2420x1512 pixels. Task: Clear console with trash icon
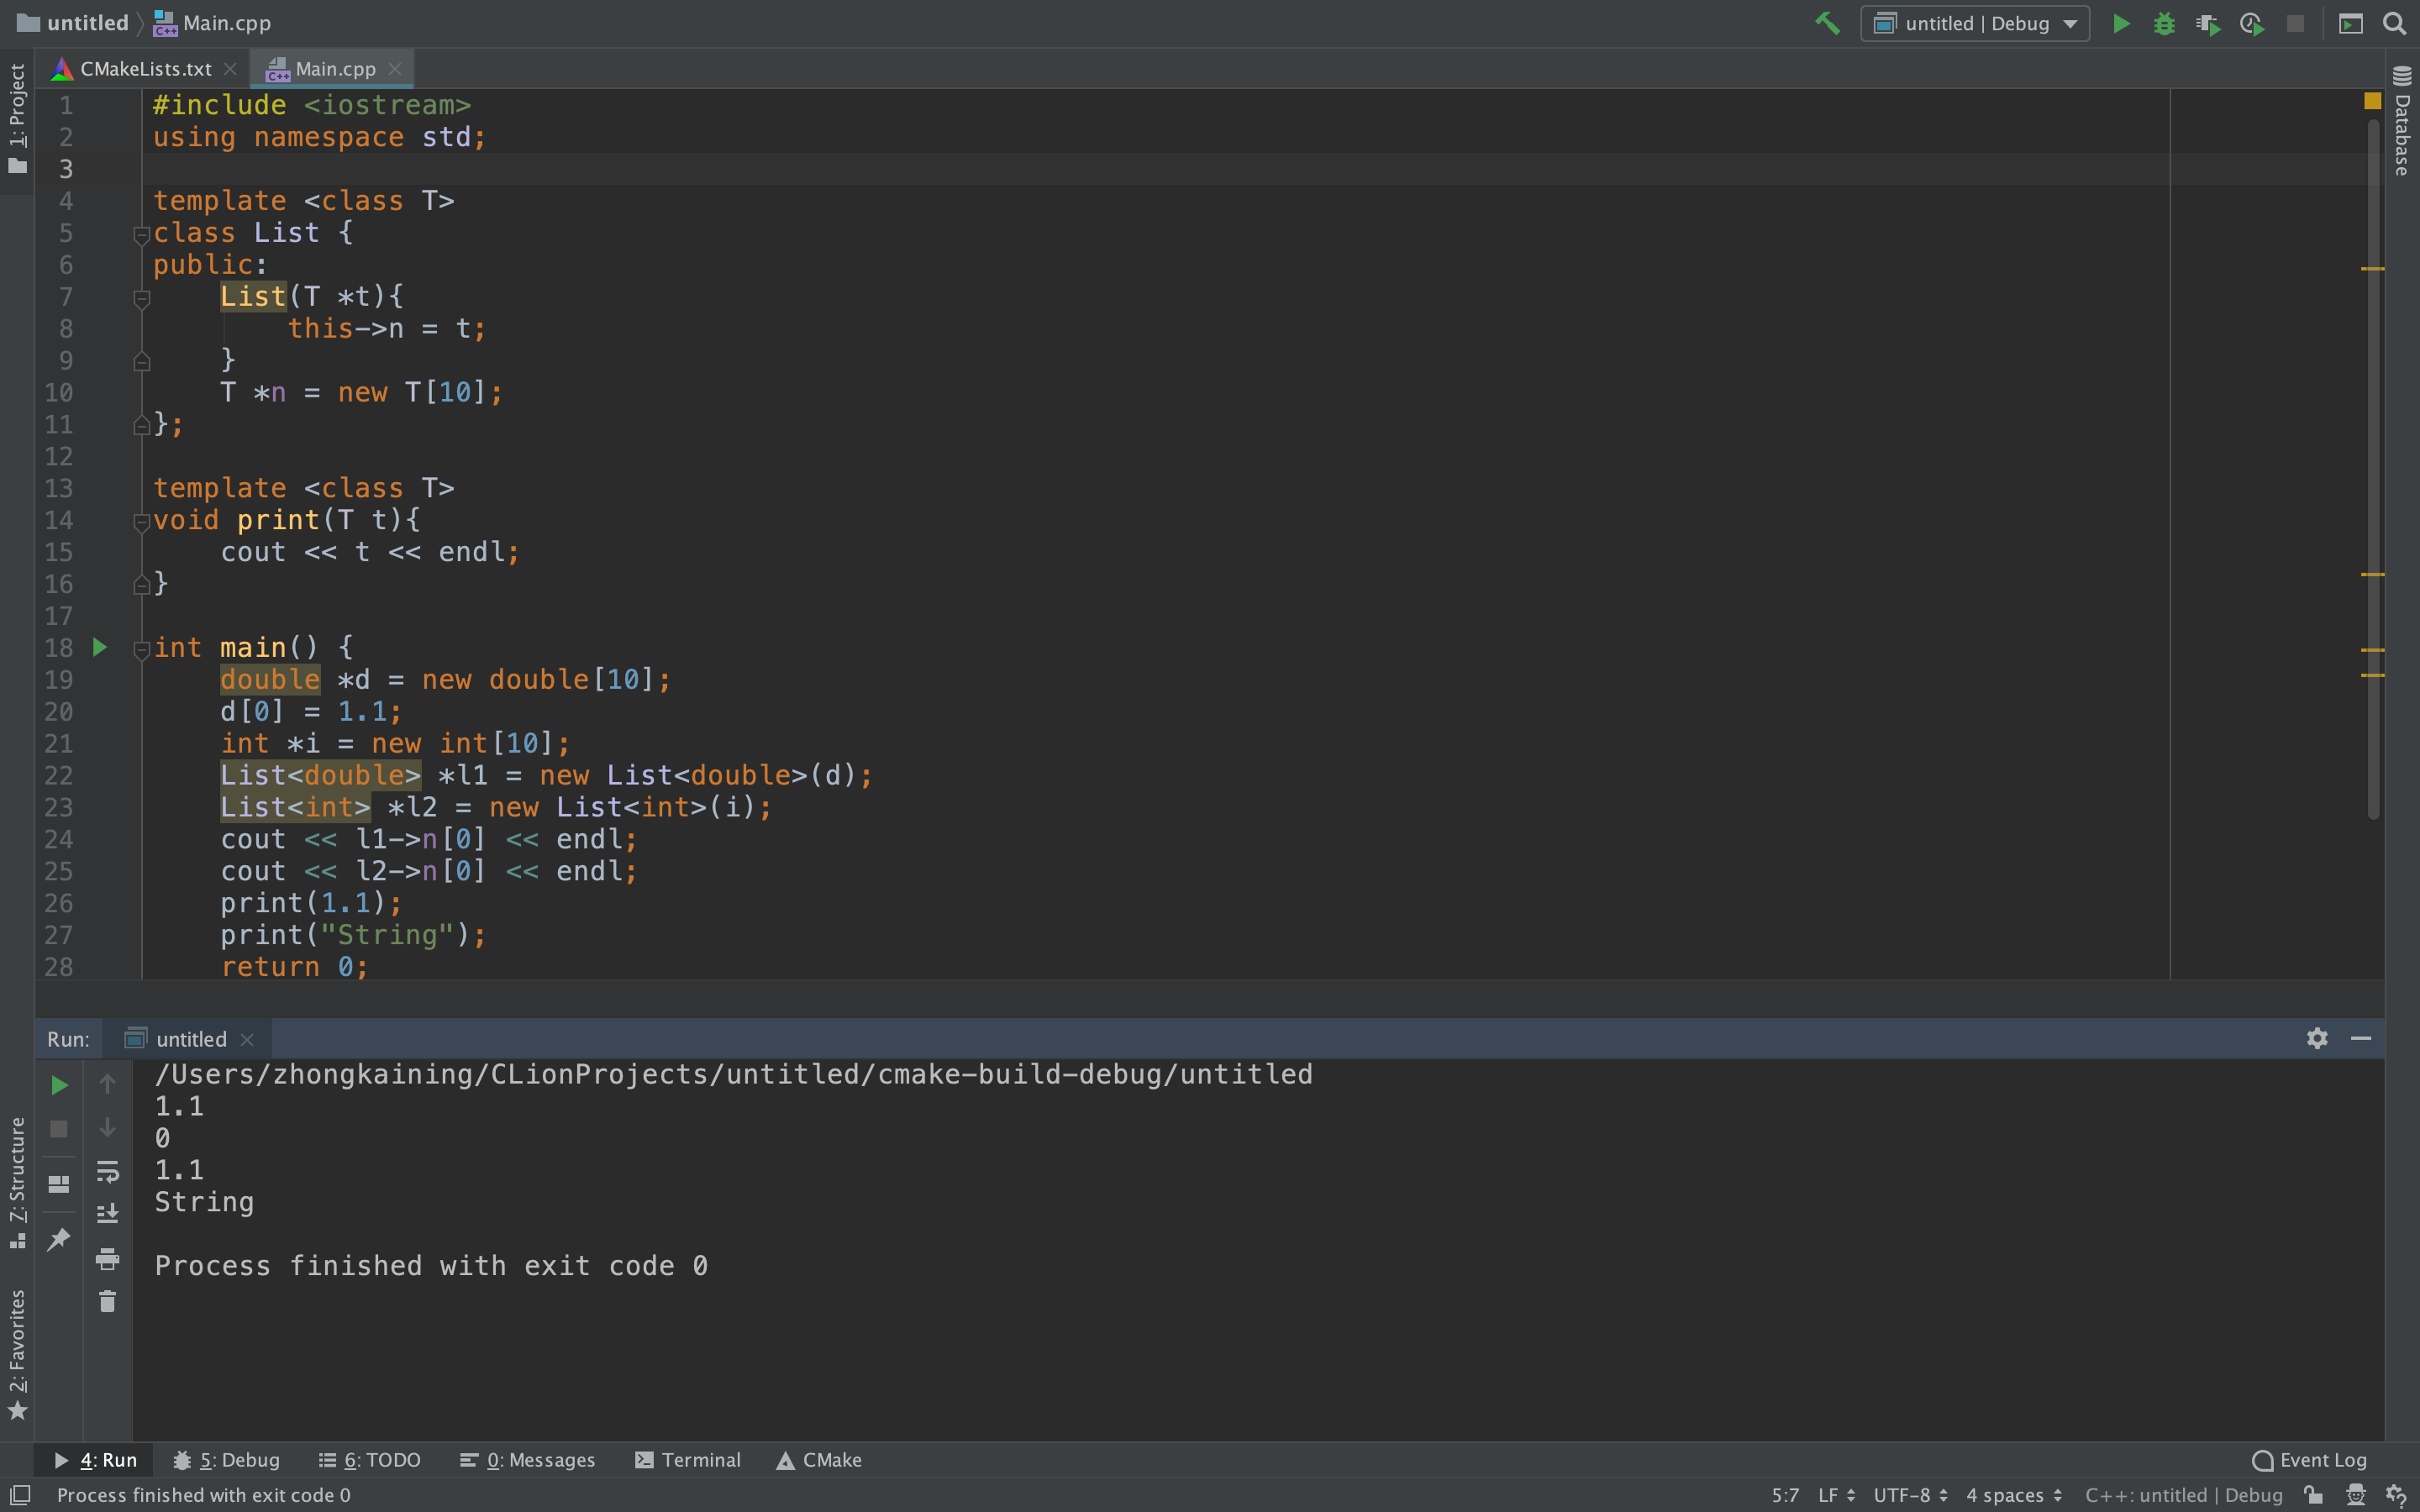tap(108, 1302)
